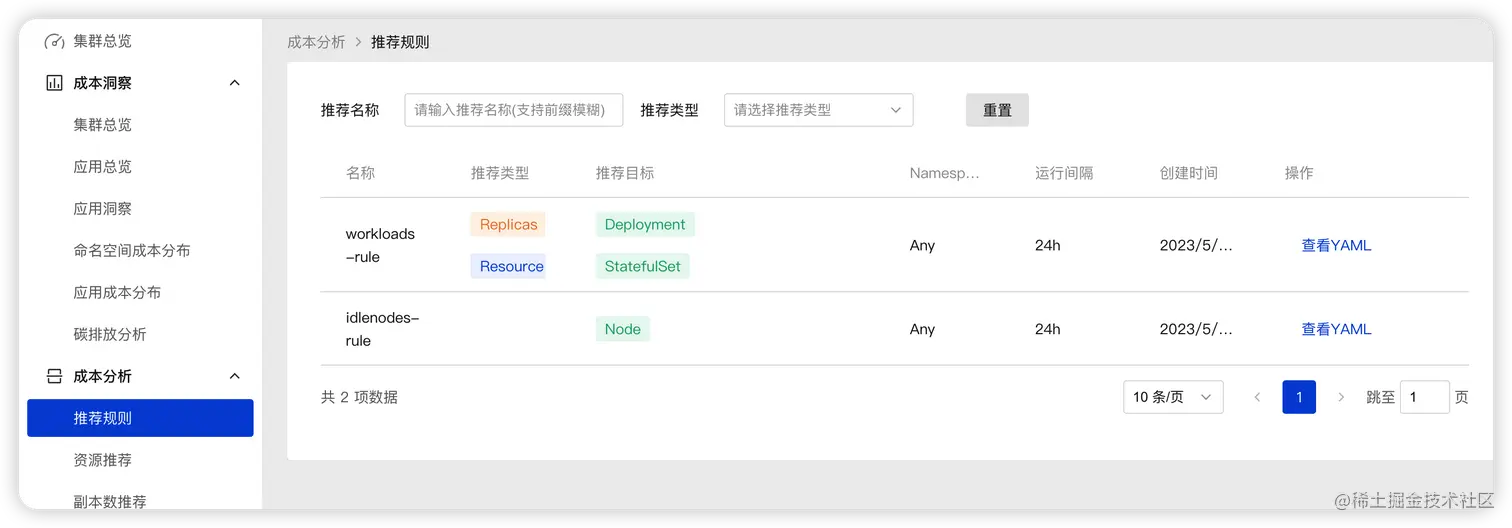Click creation date in workloads-rule row
The image size is (1512, 528).
pyautogui.click(x=1196, y=245)
